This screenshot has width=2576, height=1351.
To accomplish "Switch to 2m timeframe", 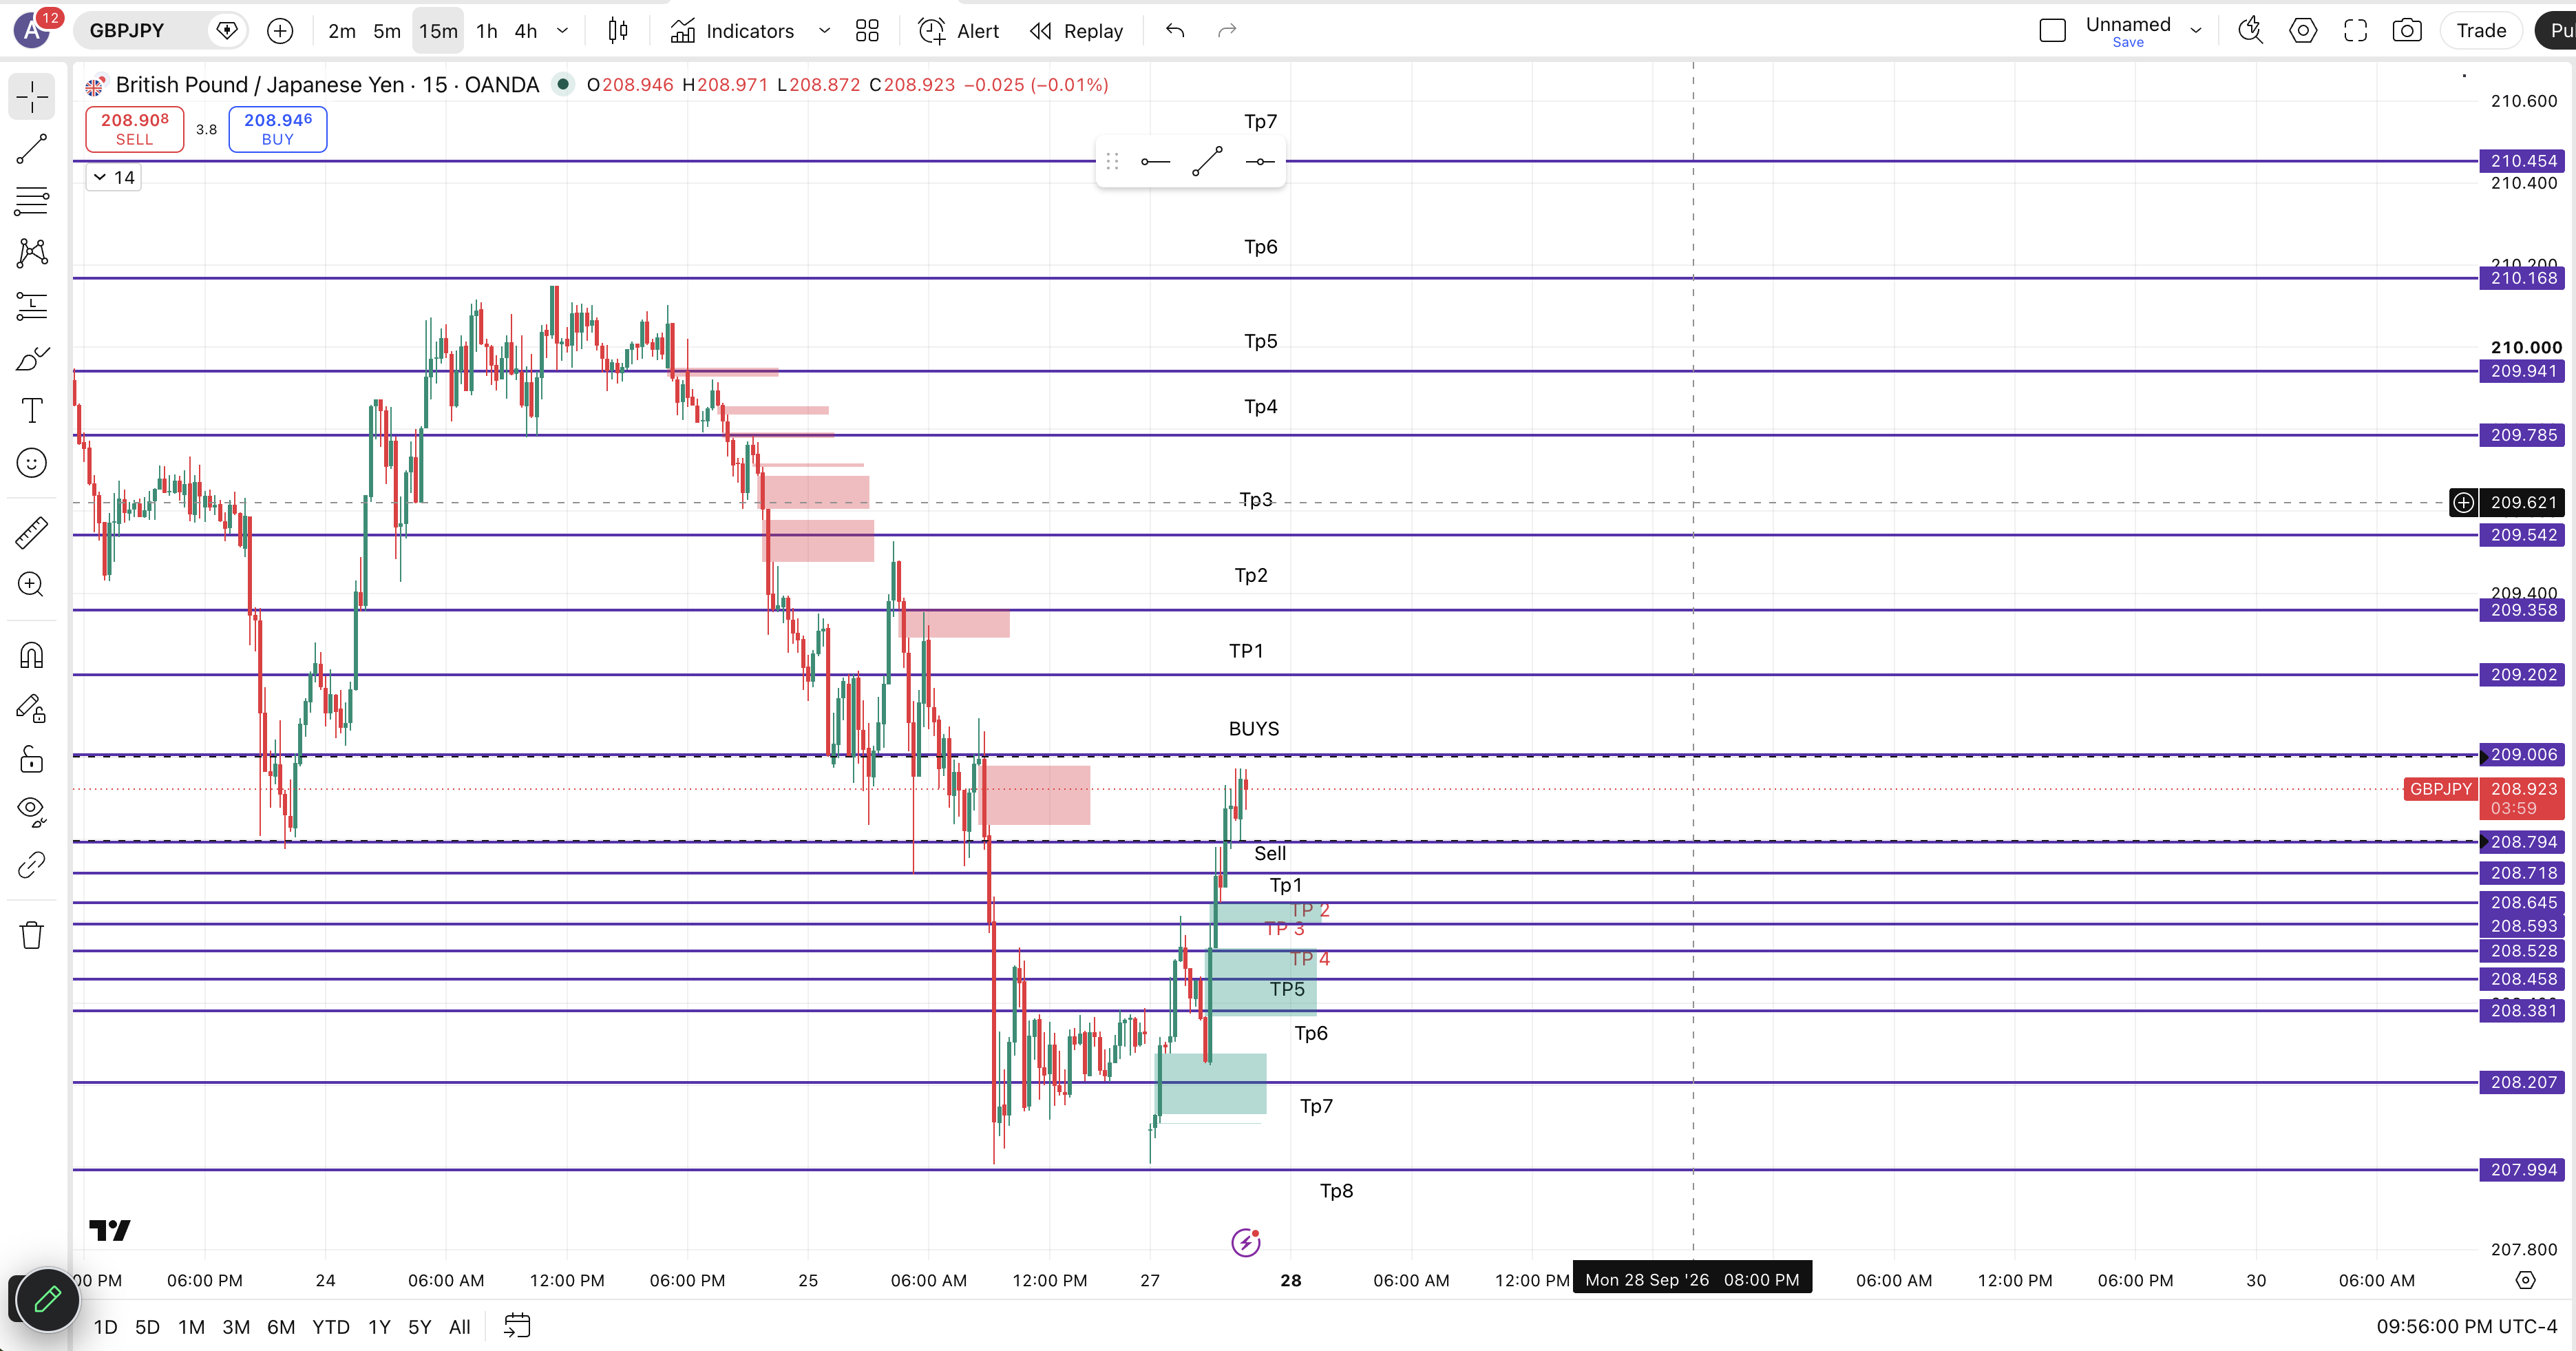I will click(342, 31).
